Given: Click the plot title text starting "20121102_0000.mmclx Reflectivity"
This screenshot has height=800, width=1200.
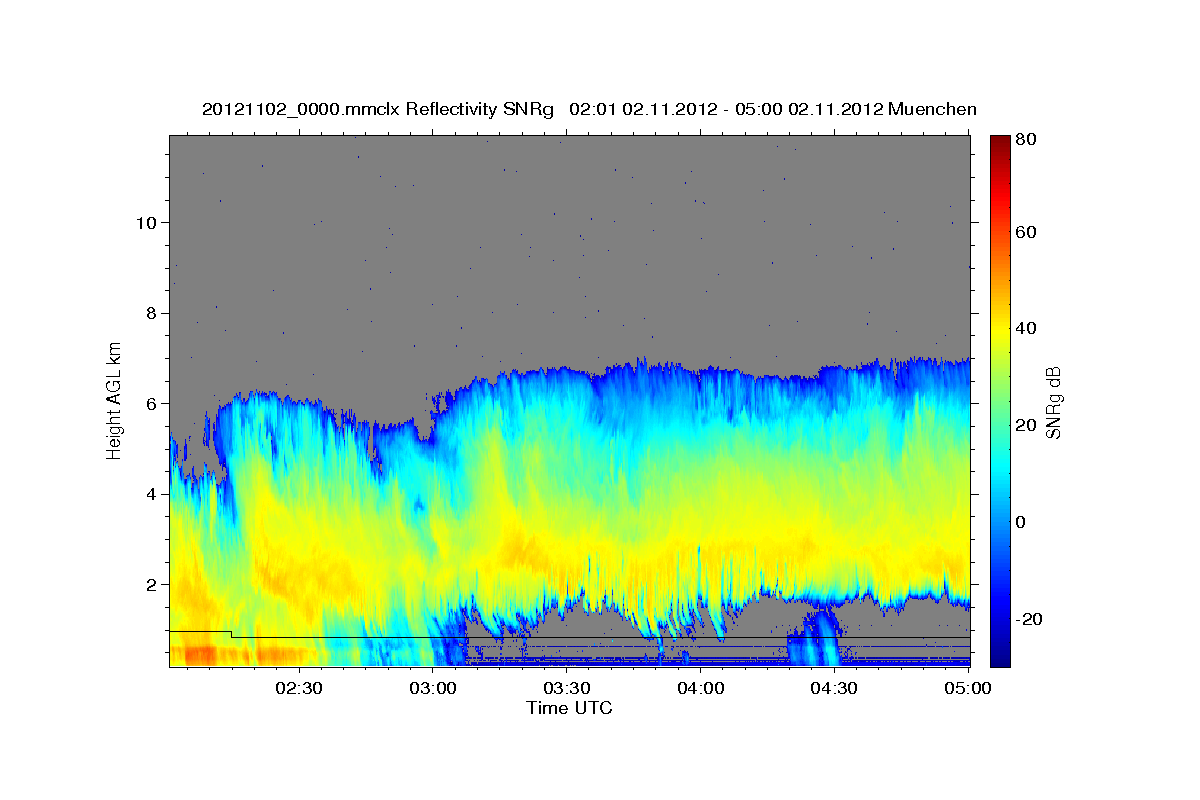Looking at the screenshot, I should click(589, 109).
